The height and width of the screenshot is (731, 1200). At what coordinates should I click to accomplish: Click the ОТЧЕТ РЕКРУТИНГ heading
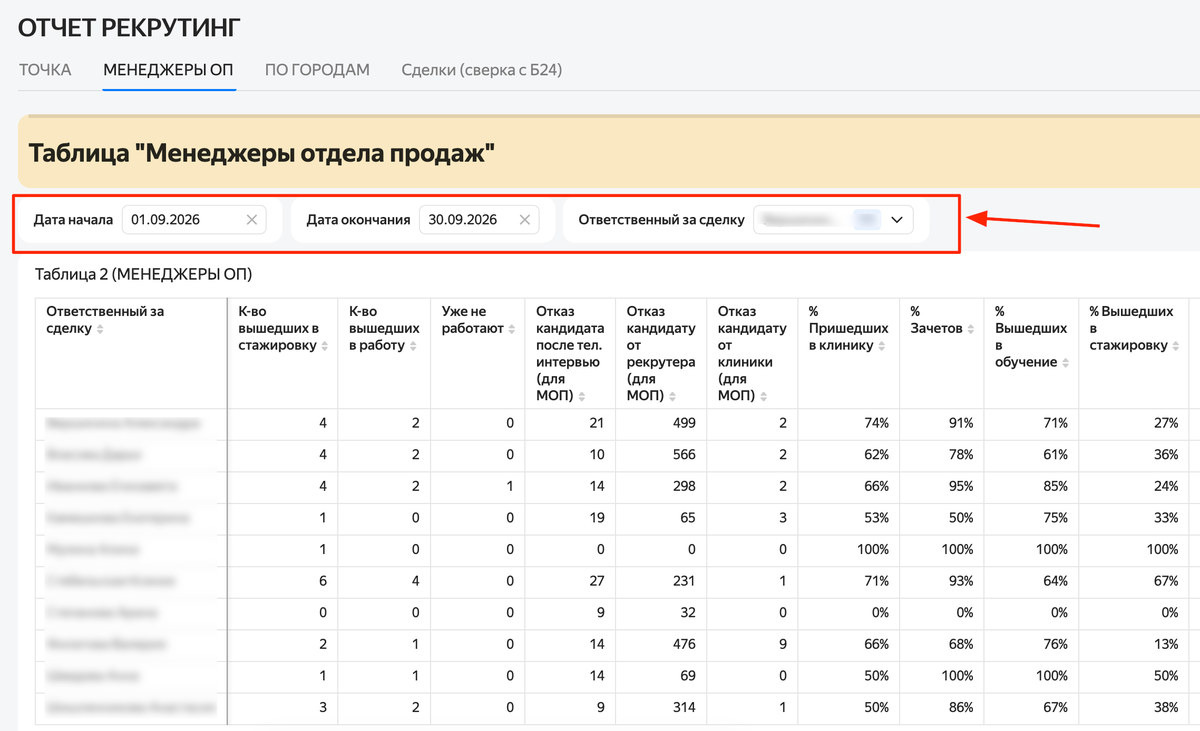pos(130,28)
